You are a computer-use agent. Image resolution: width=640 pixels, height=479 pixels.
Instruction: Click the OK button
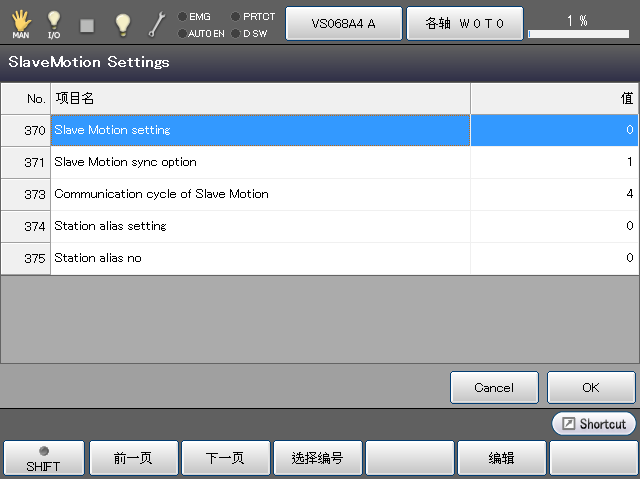[590, 387]
